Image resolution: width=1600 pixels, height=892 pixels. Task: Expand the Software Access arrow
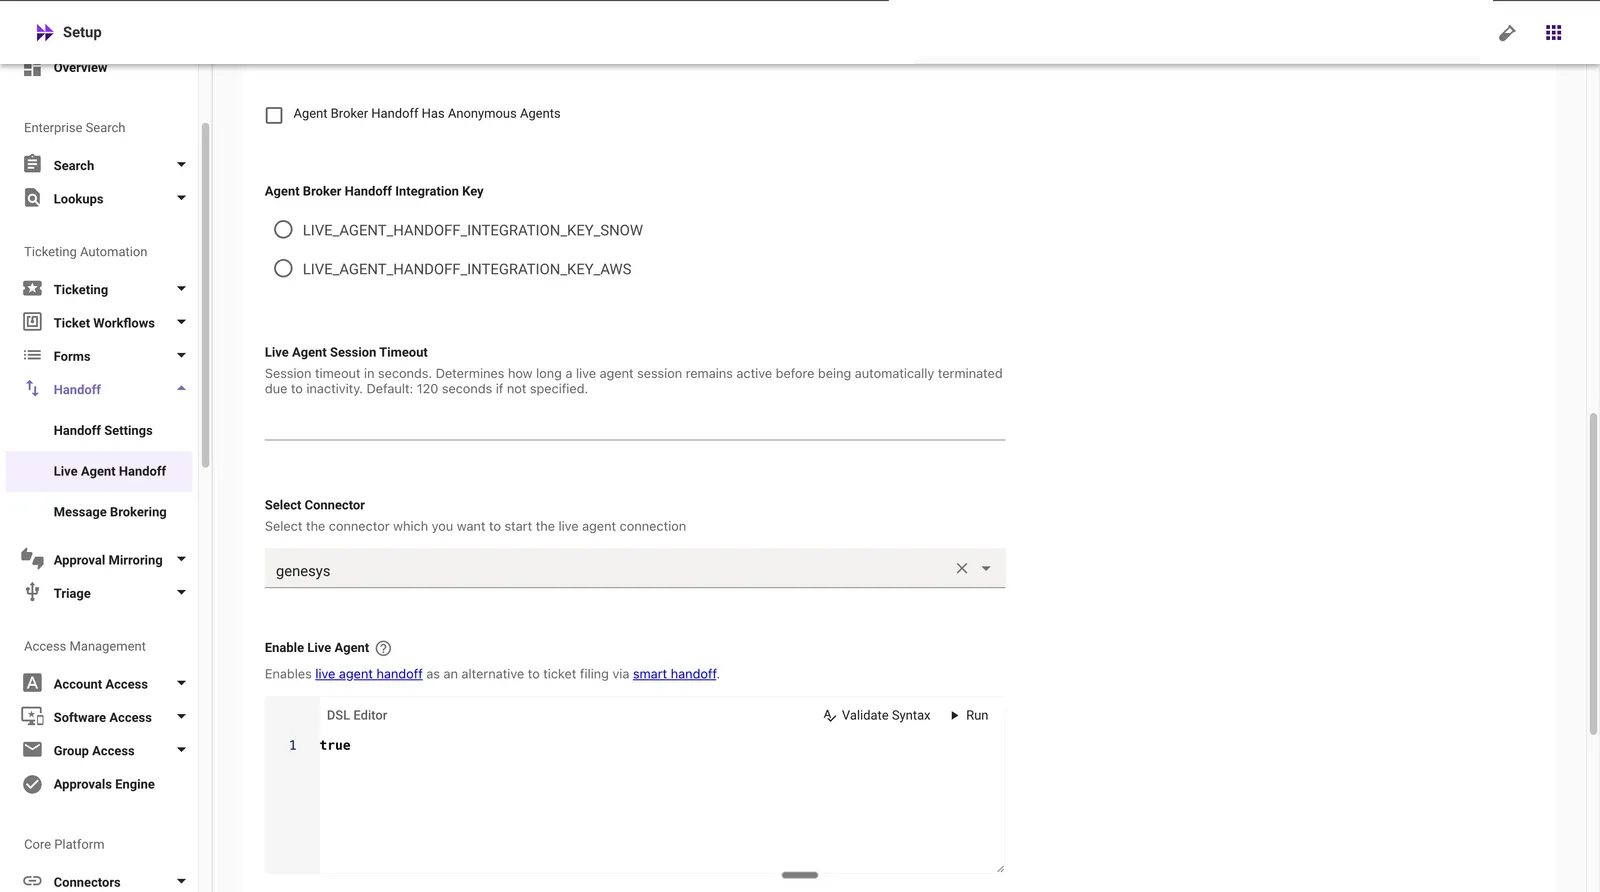pyautogui.click(x=181, y=716)
